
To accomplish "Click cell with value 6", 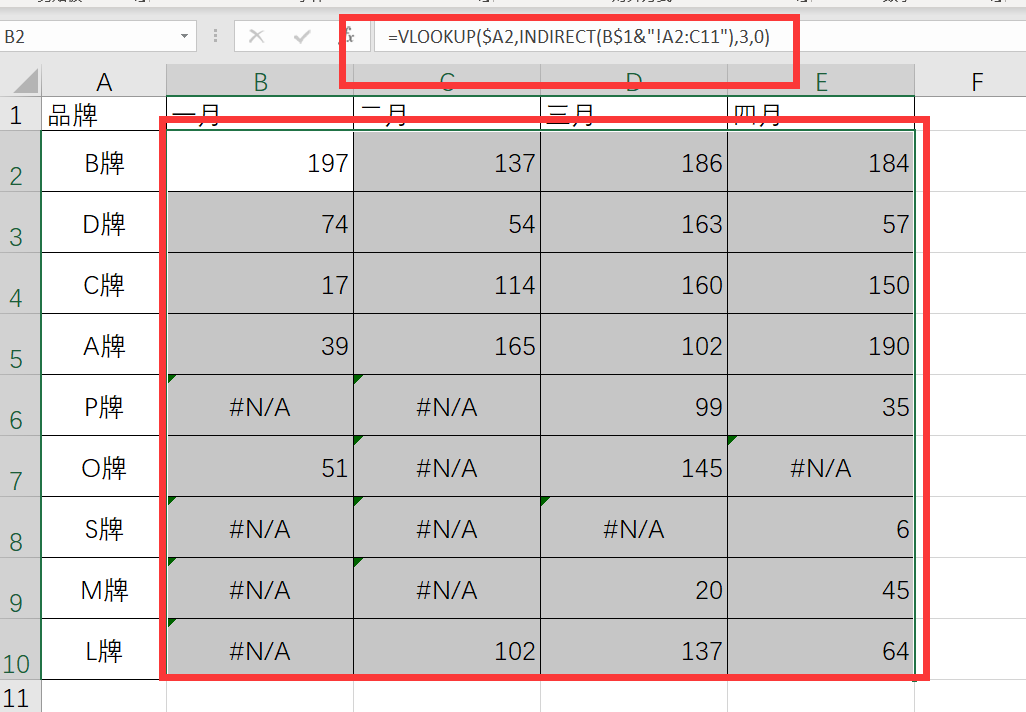I will tap(821, 527).
